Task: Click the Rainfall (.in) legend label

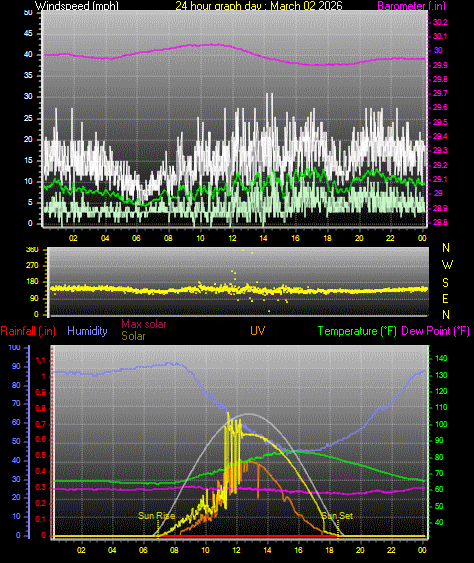Action: [x=28, y=331]
